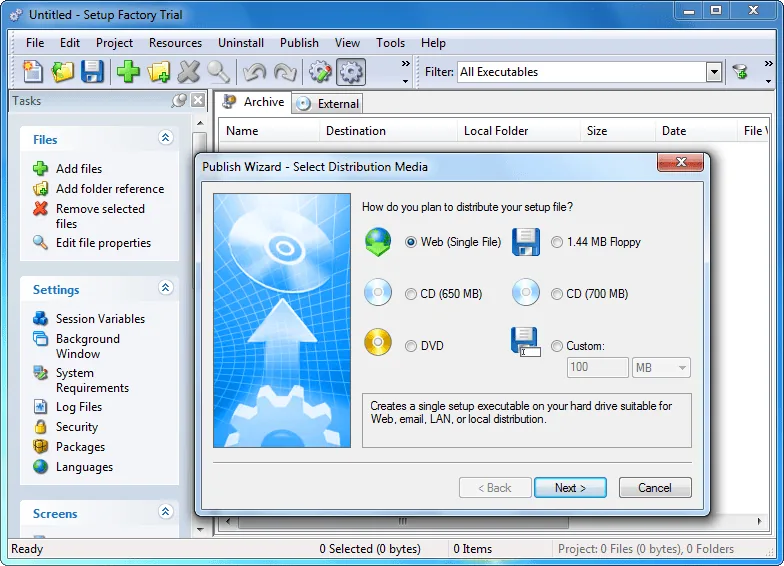Click the New Project toolbar icon
784x566 pixels.
[x=33, y=72]
